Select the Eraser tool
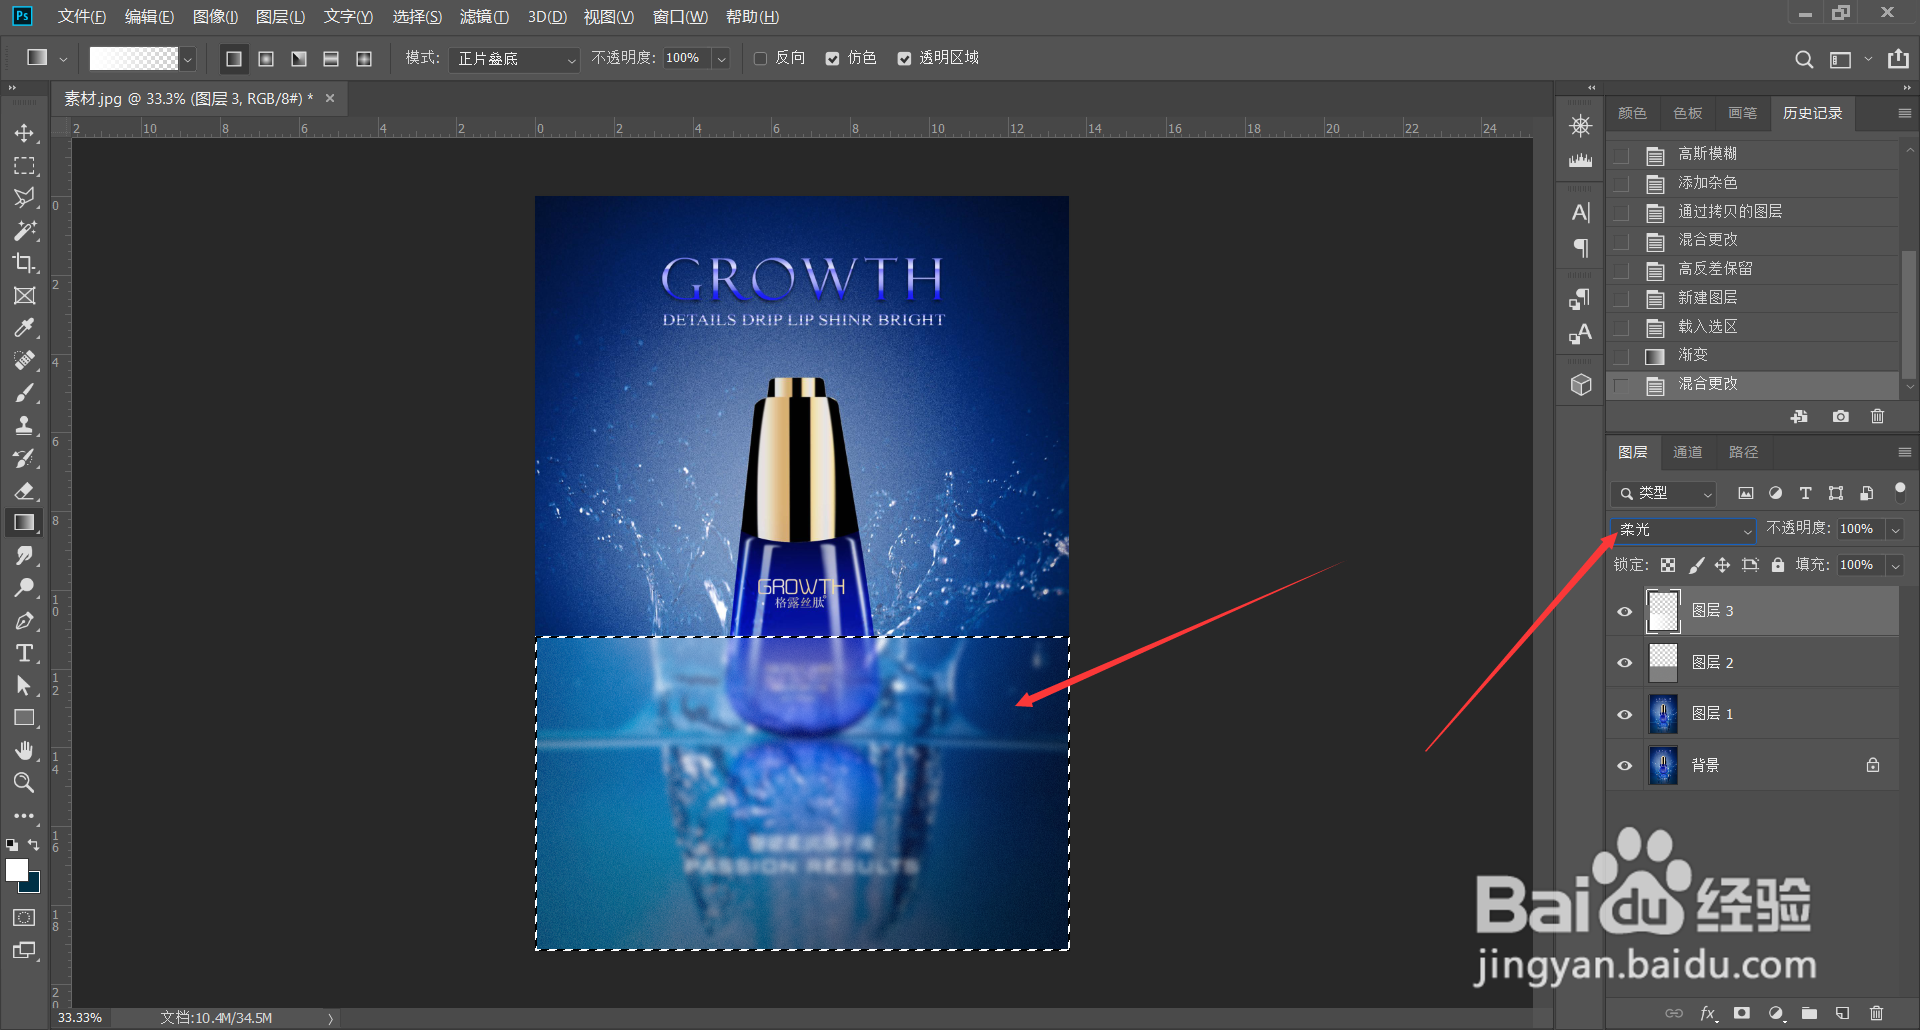Image resolution: width=1920 pixels, height=1030 pixels. coord(24,490)
